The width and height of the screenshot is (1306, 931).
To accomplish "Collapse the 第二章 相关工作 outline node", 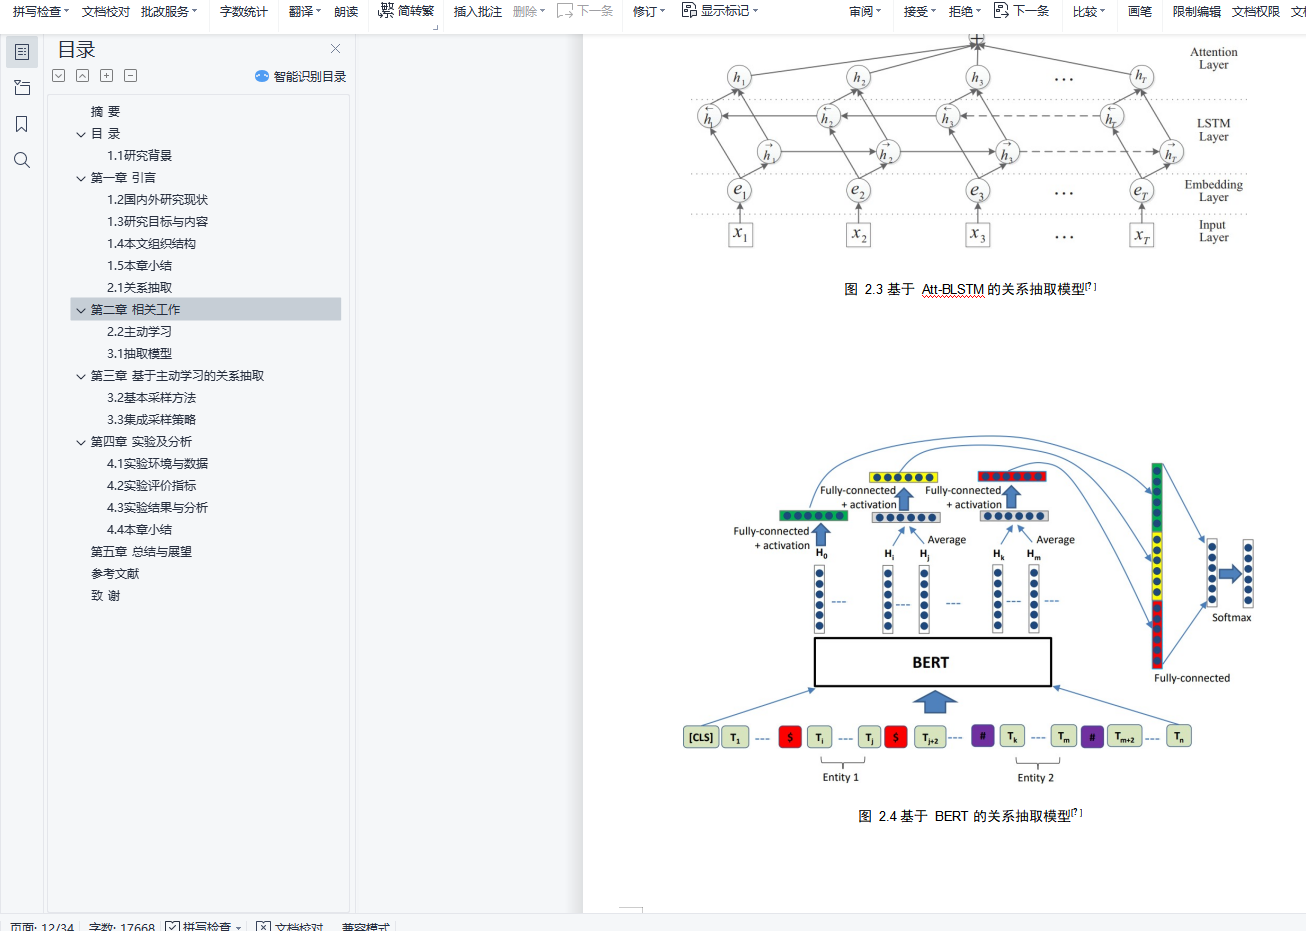I will click(81, 310).
